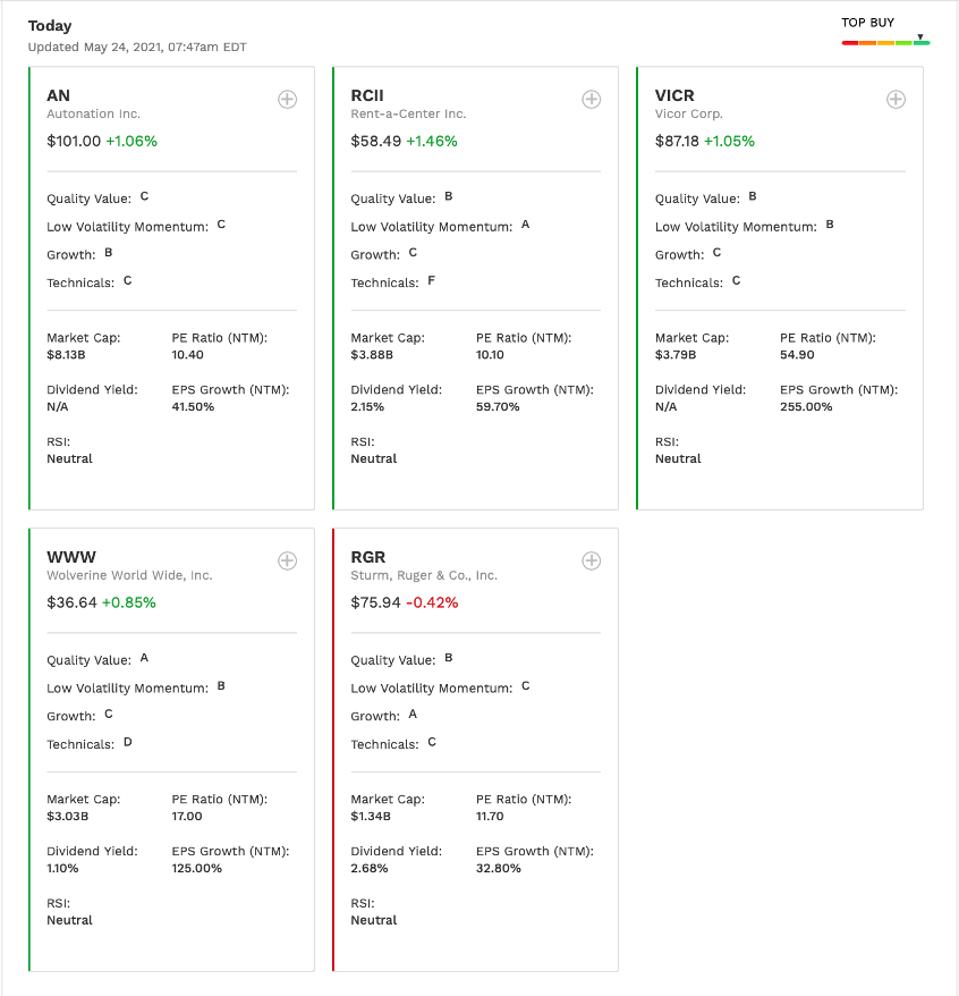The width and height of the screenshot is (959, 996).
Task: Click the TOP BUY rating color bar
Action: coord(885,43)
